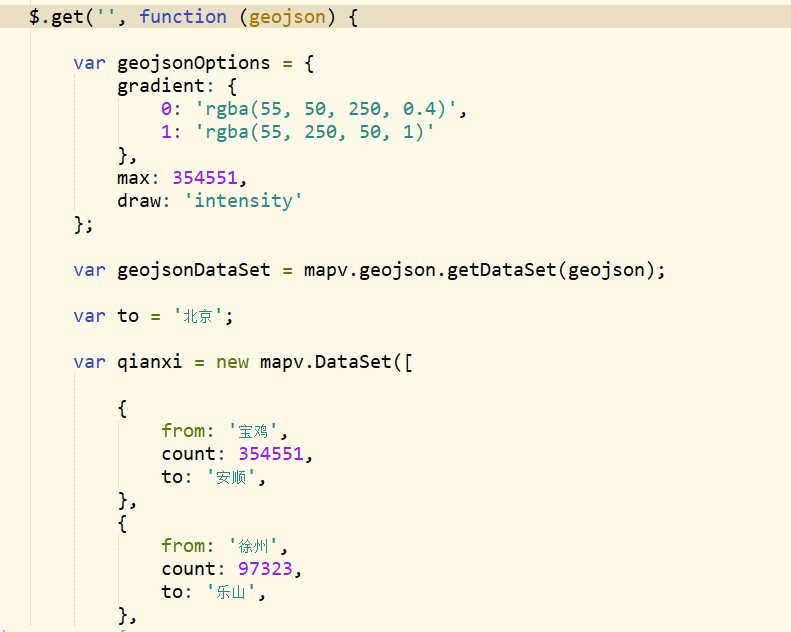This screenshot has height=632, width=791.
Task: Click the count value 354551 in first object
Action: click(x=271, y=454)
